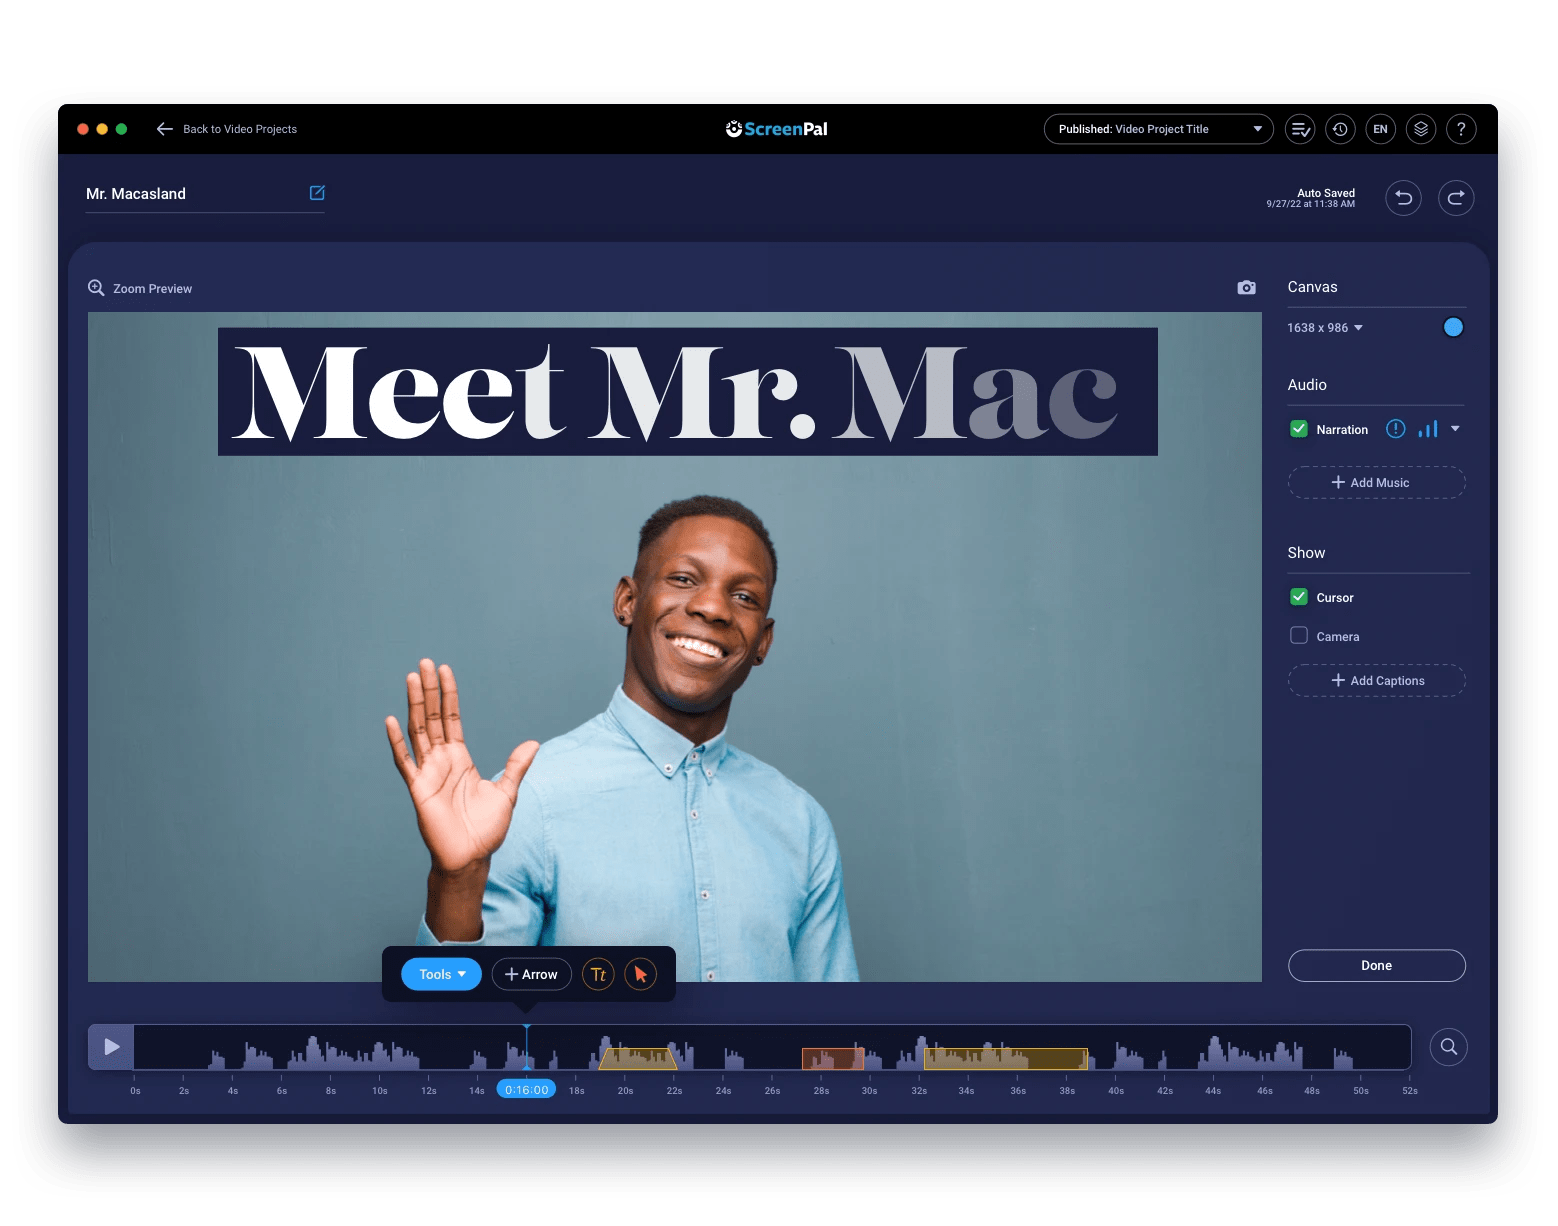
Task: Disable the Cursor option under Show
Action: [x=1298, y=596]
